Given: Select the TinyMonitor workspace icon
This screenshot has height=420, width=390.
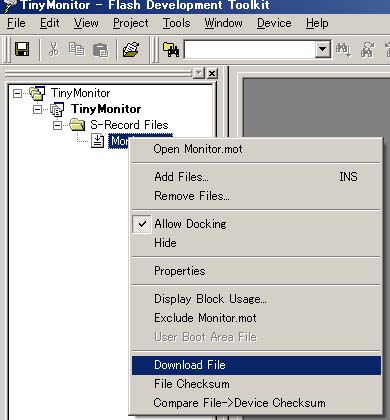Looking at the screenshot, I should pyautogui.click(x=37, y=93).
